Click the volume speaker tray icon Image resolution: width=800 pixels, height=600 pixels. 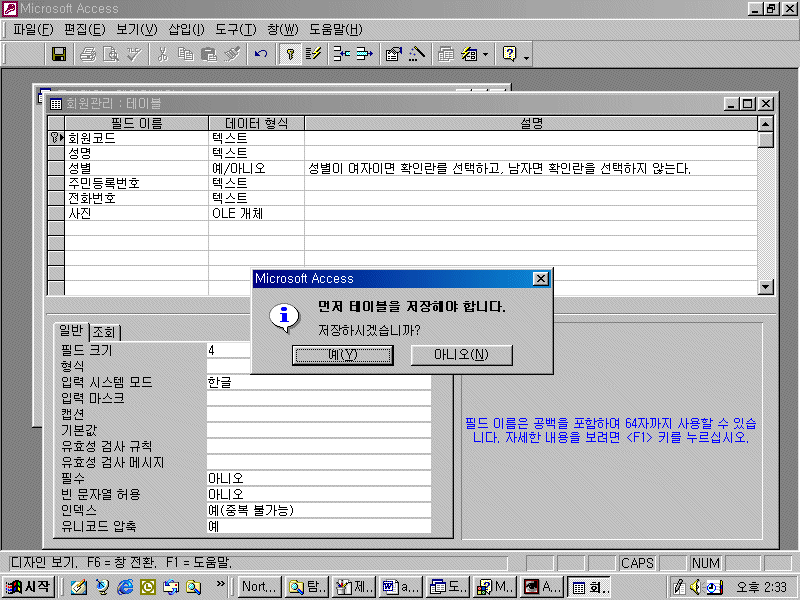point(695,587)
